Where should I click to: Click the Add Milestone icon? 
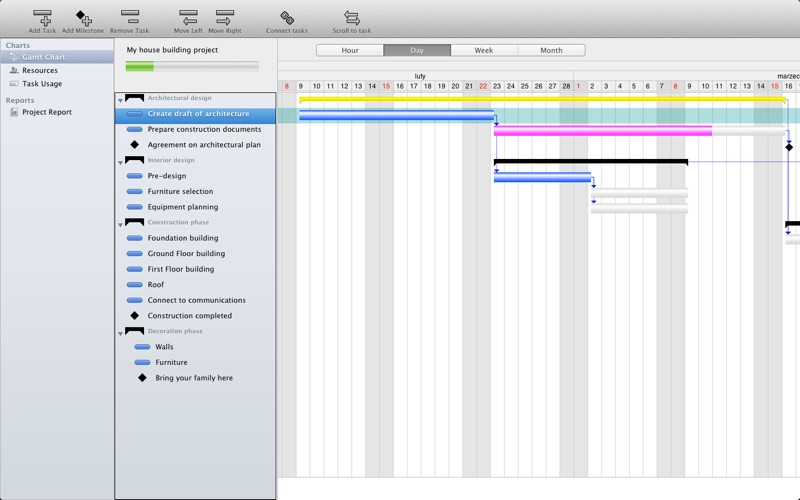(83, 18)
